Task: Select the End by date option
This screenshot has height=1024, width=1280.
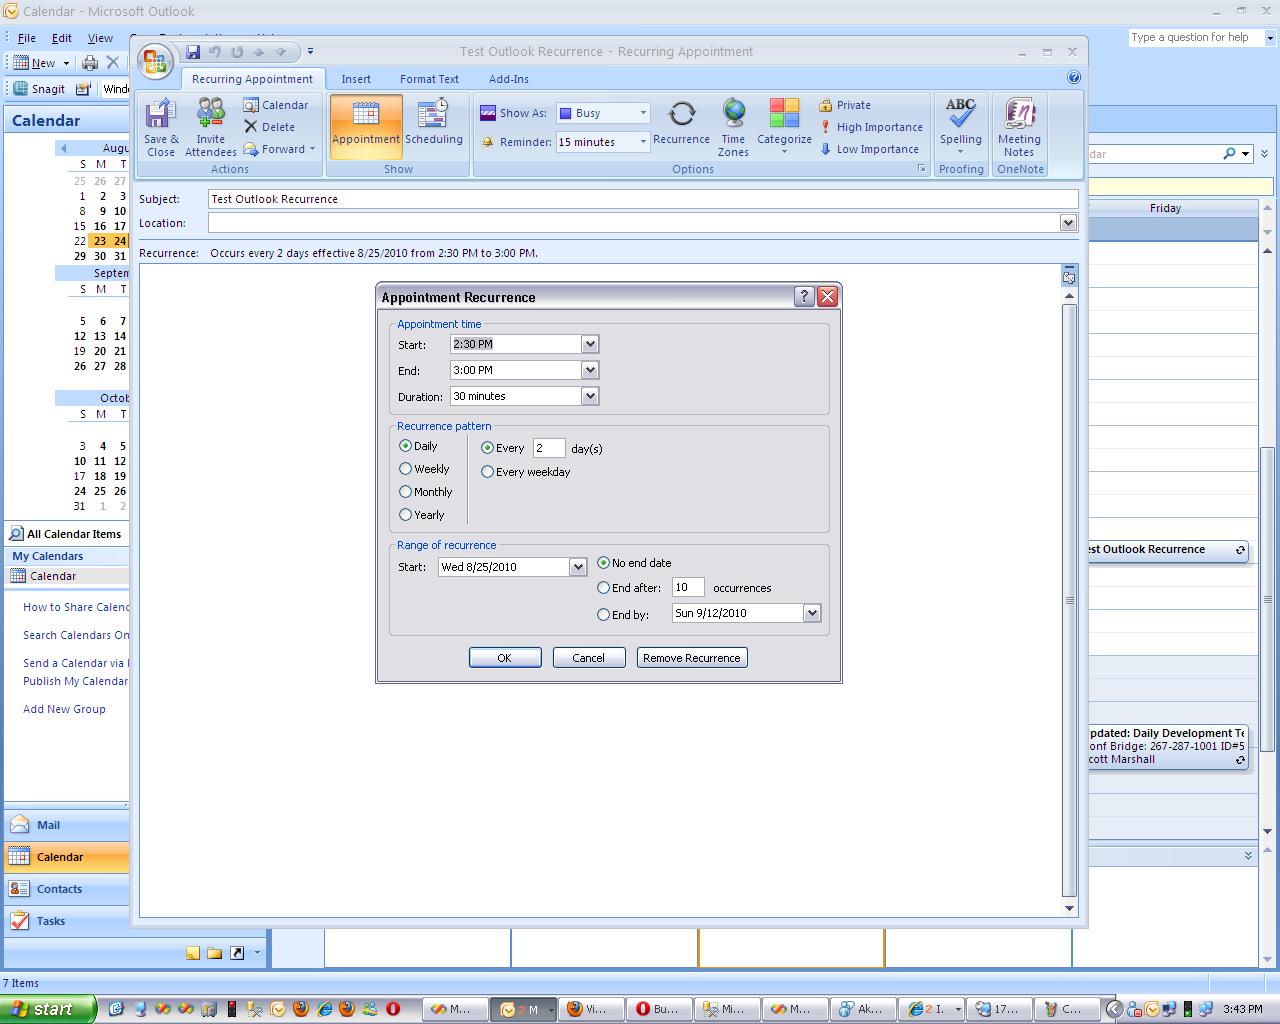Action: (x=623, y=615)
